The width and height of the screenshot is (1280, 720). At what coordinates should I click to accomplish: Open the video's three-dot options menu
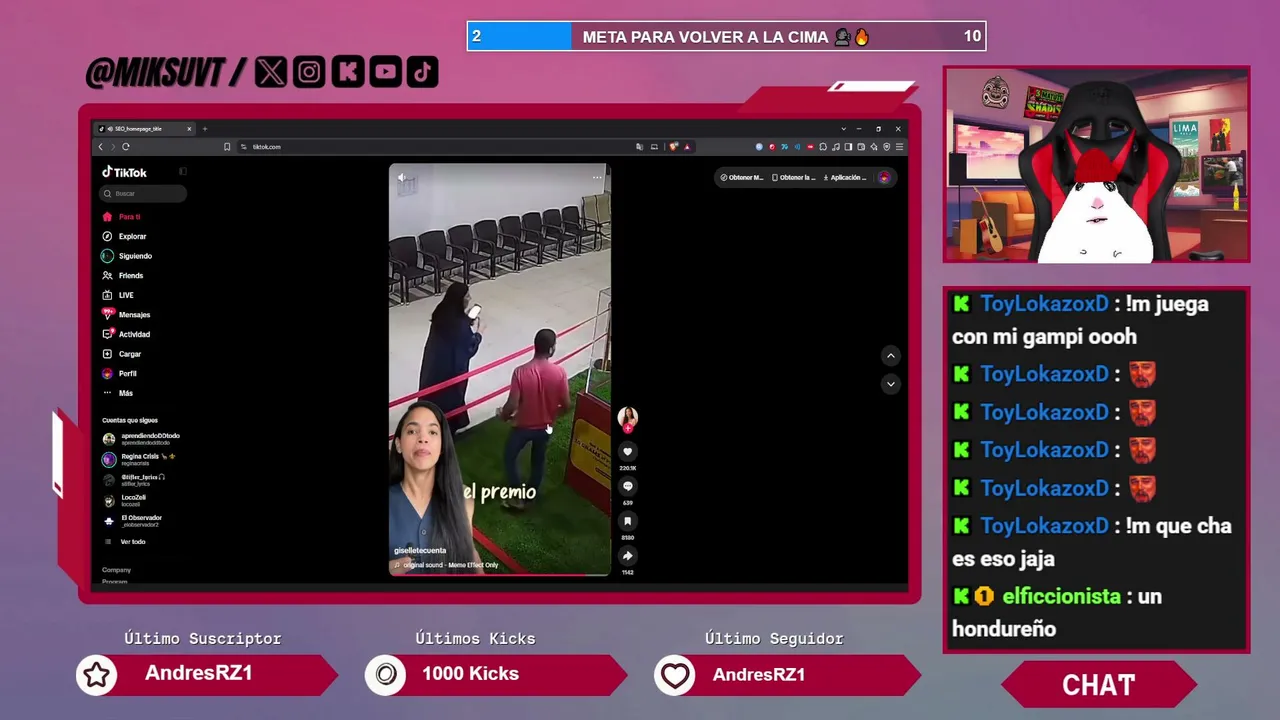pos(597,178)
